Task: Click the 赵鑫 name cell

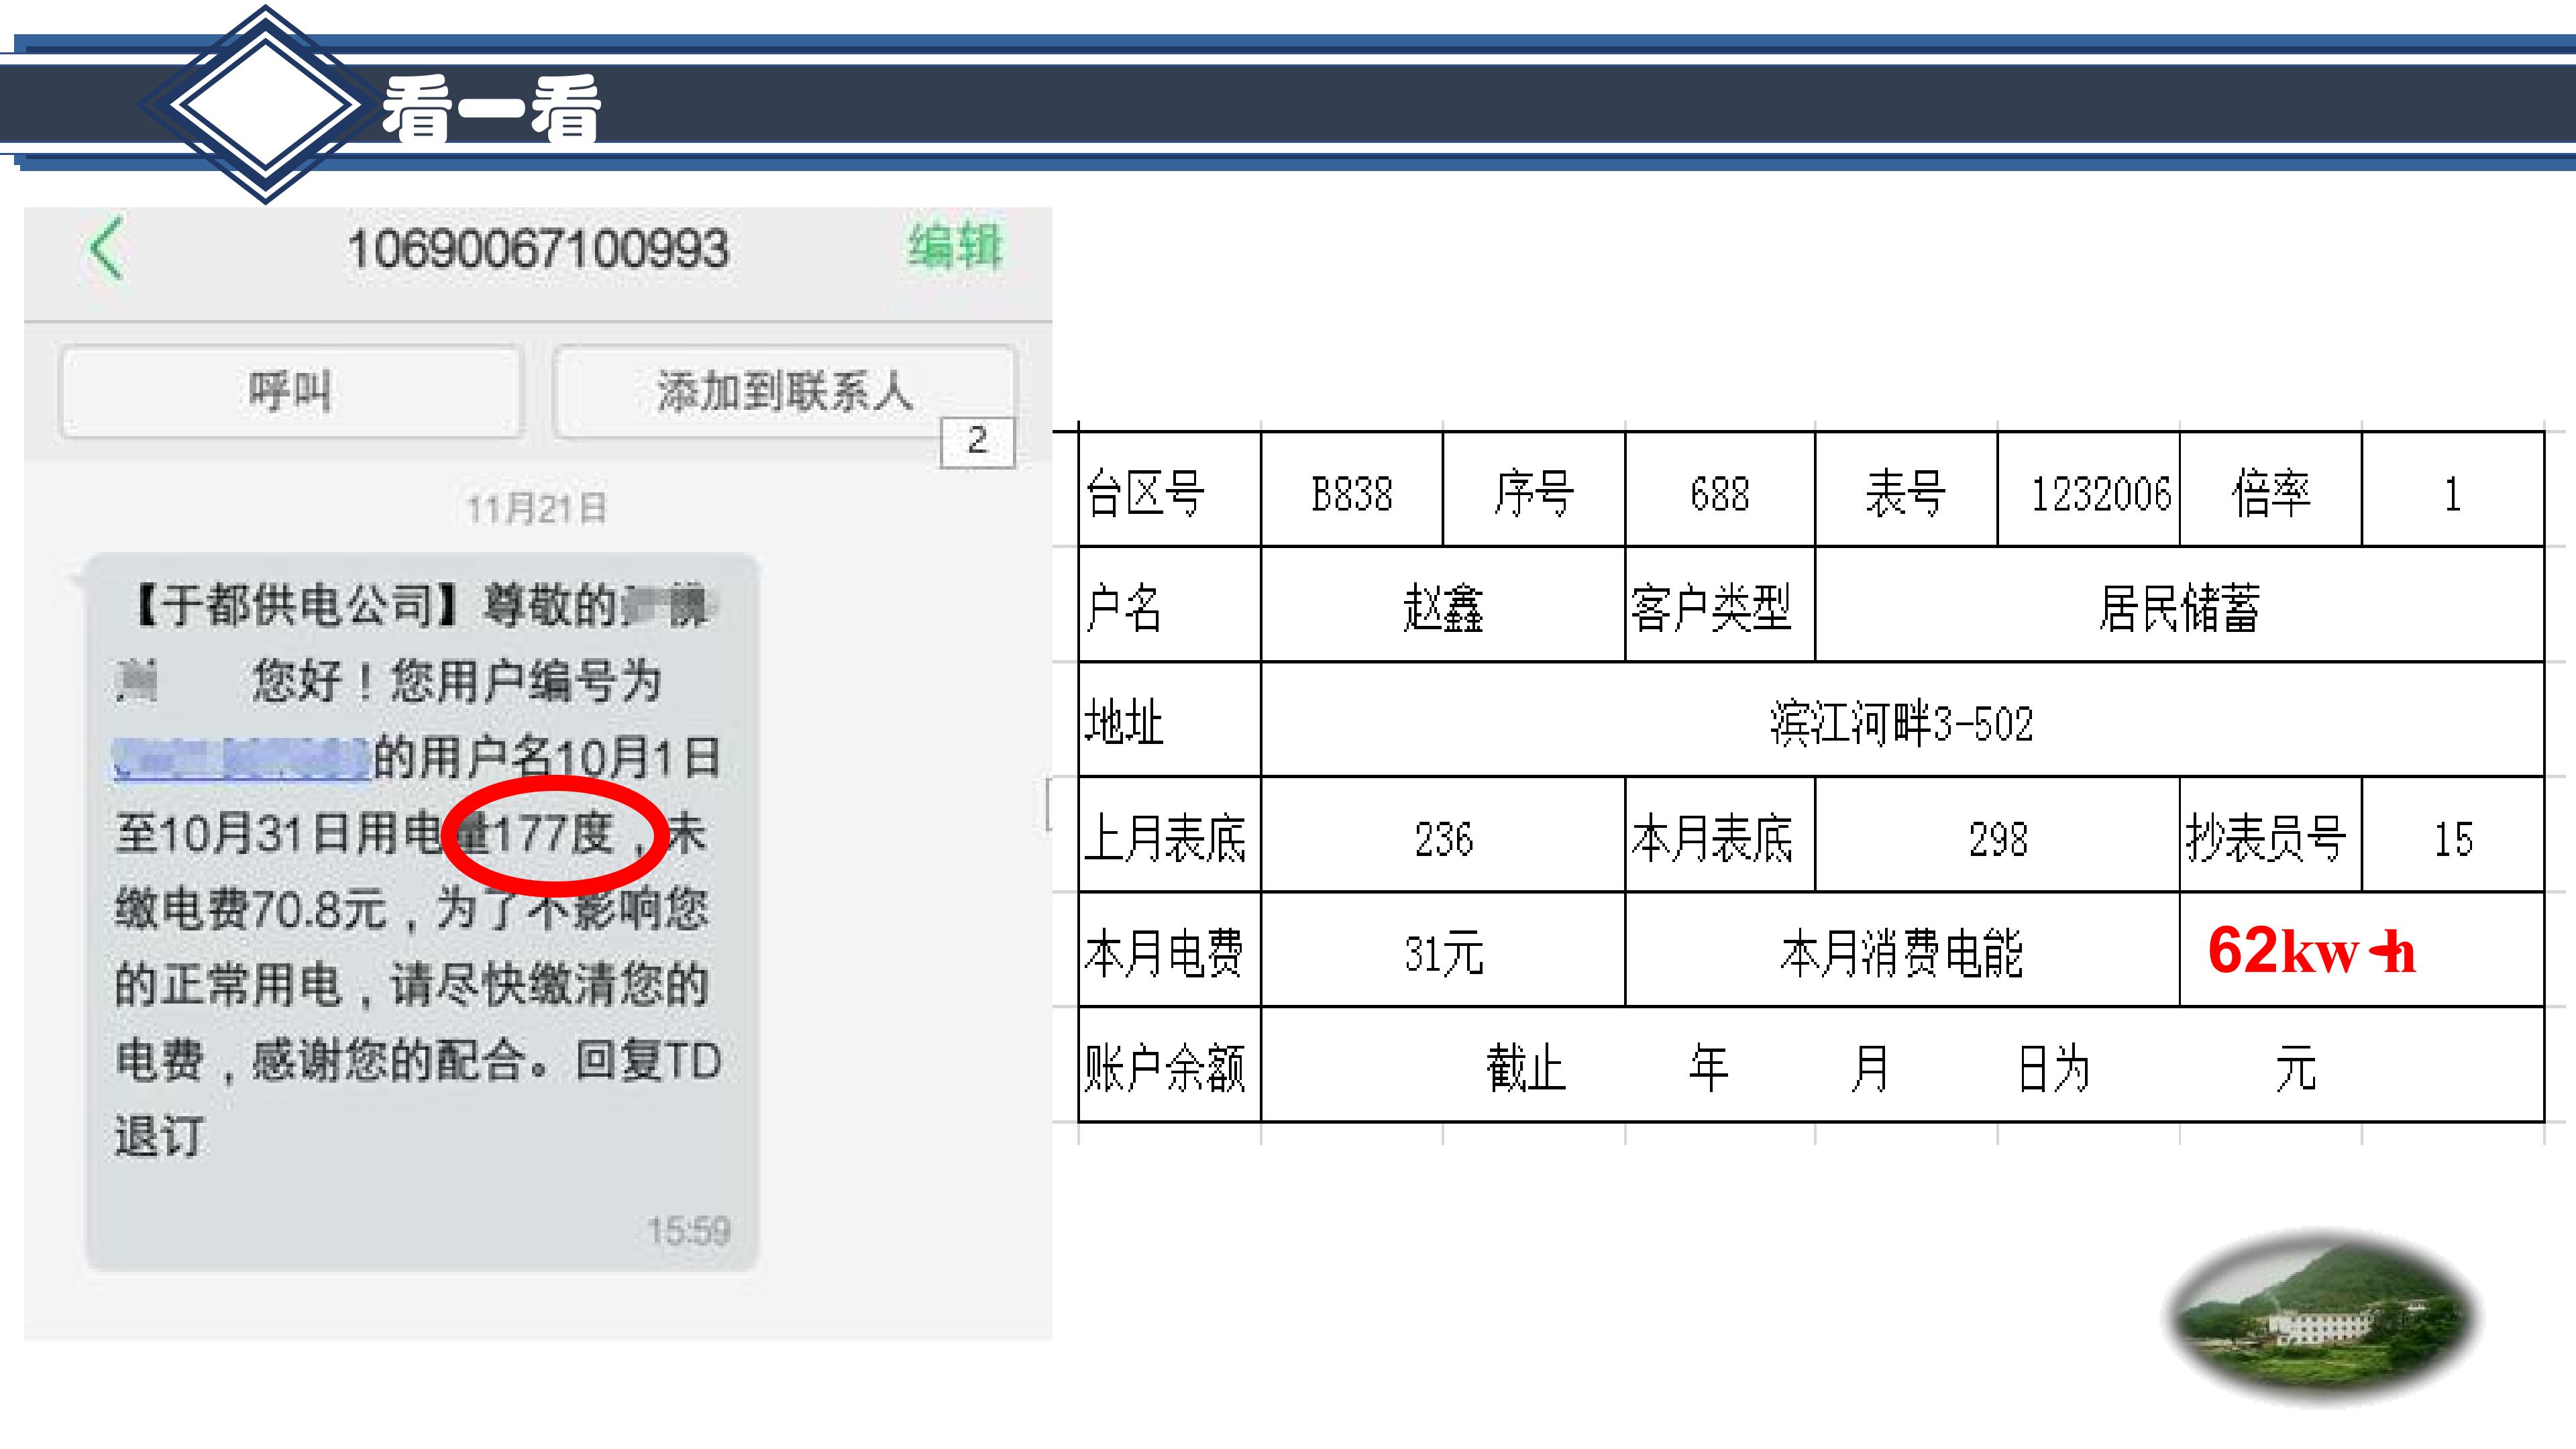Action: [1442, 608]
